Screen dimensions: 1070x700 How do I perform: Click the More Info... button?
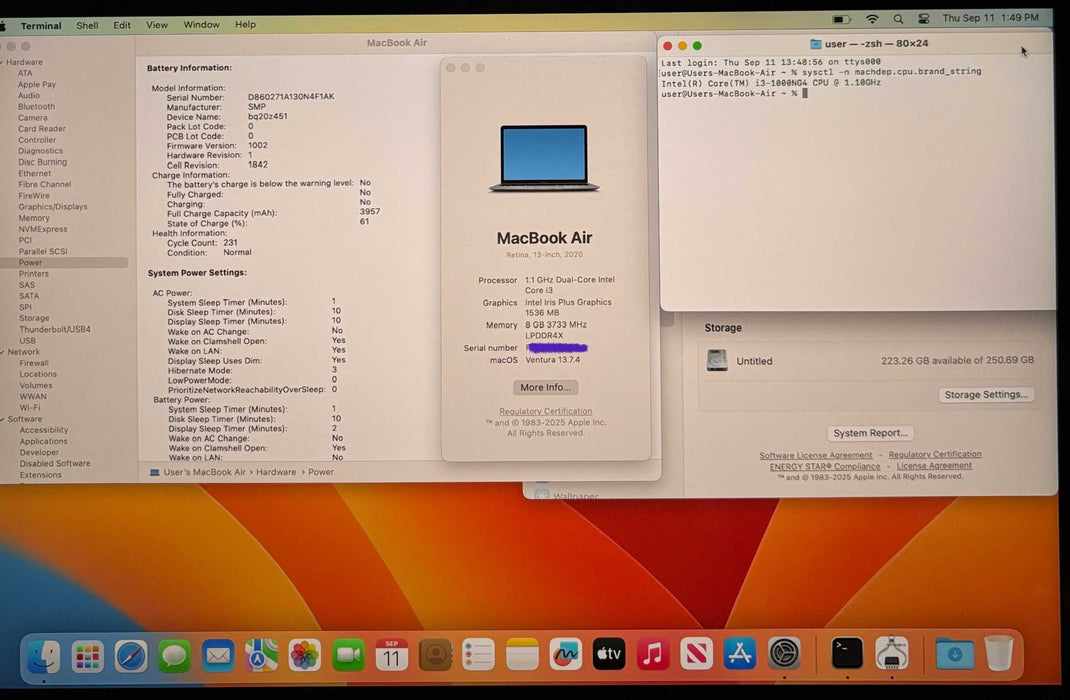[545, 387]
